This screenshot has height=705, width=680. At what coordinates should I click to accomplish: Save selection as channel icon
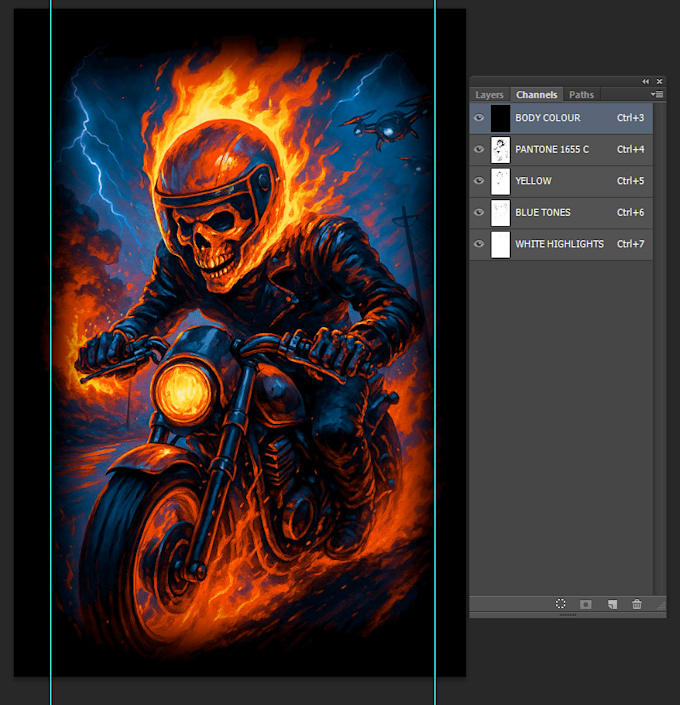coord(586,604)
